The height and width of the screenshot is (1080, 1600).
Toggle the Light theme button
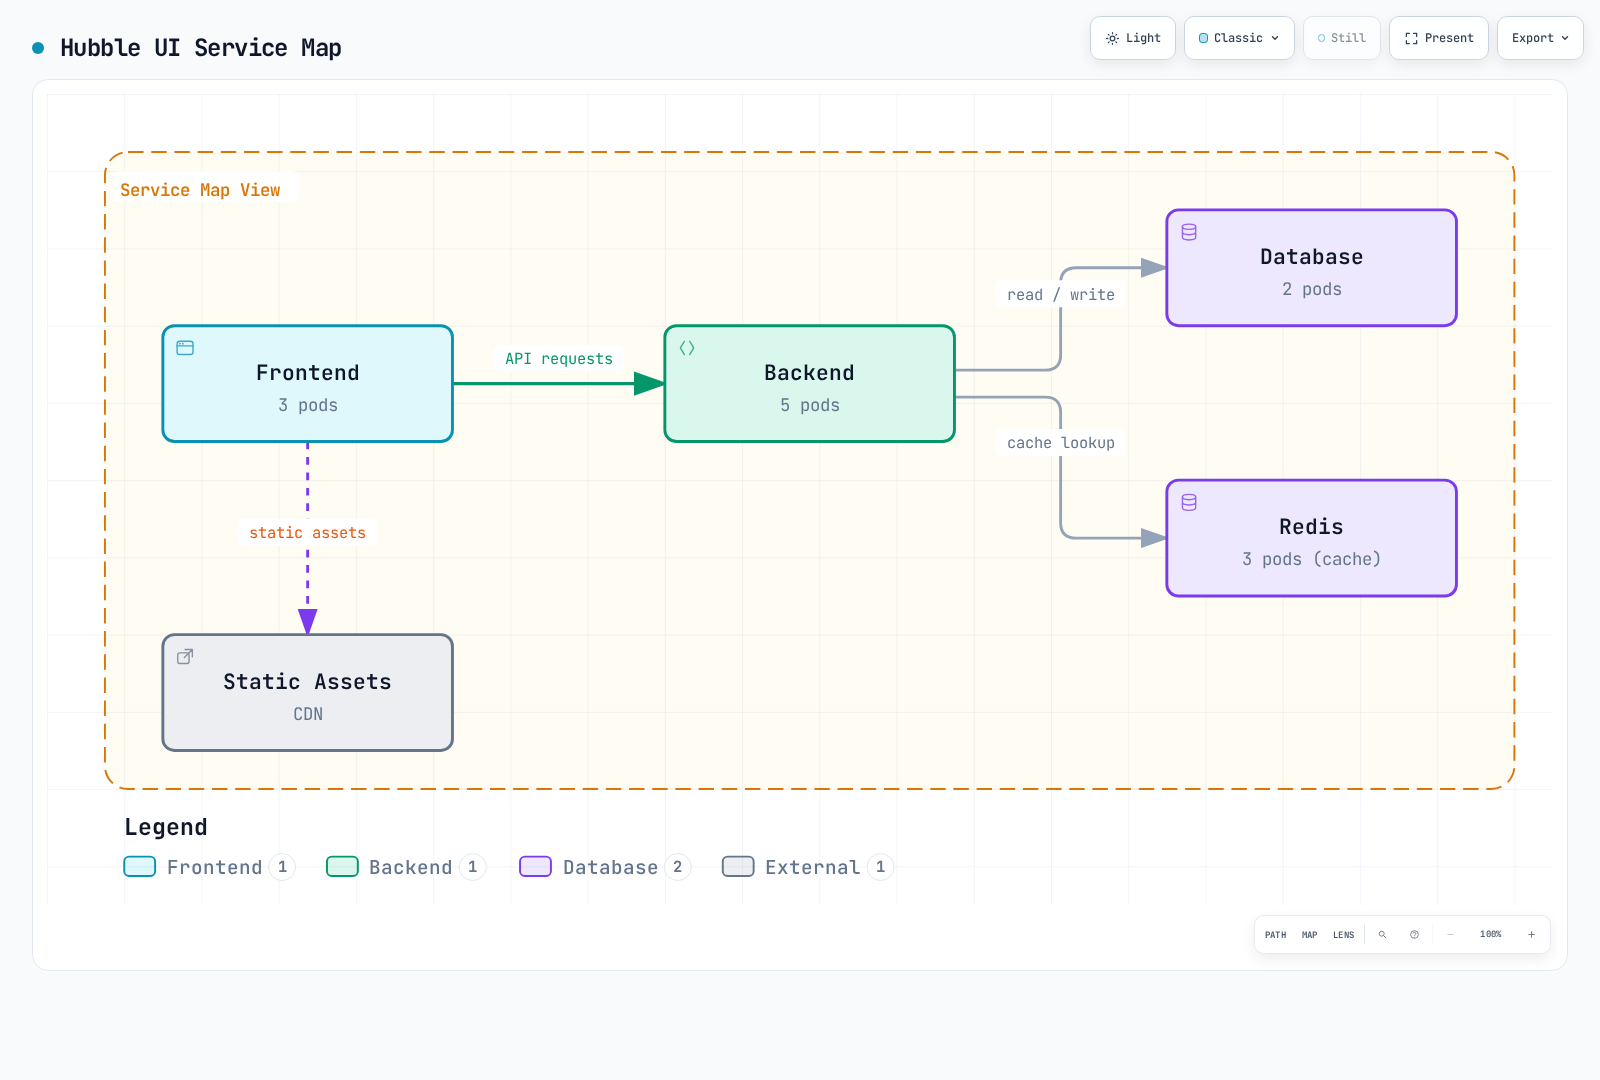click(x=1133, y=38)
